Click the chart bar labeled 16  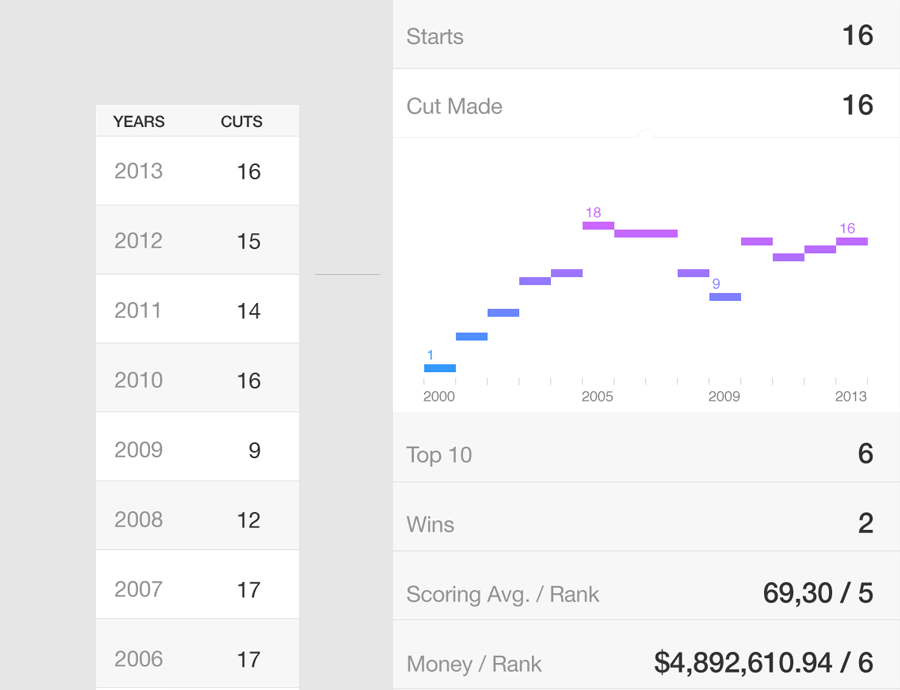(x=852, y=241)
